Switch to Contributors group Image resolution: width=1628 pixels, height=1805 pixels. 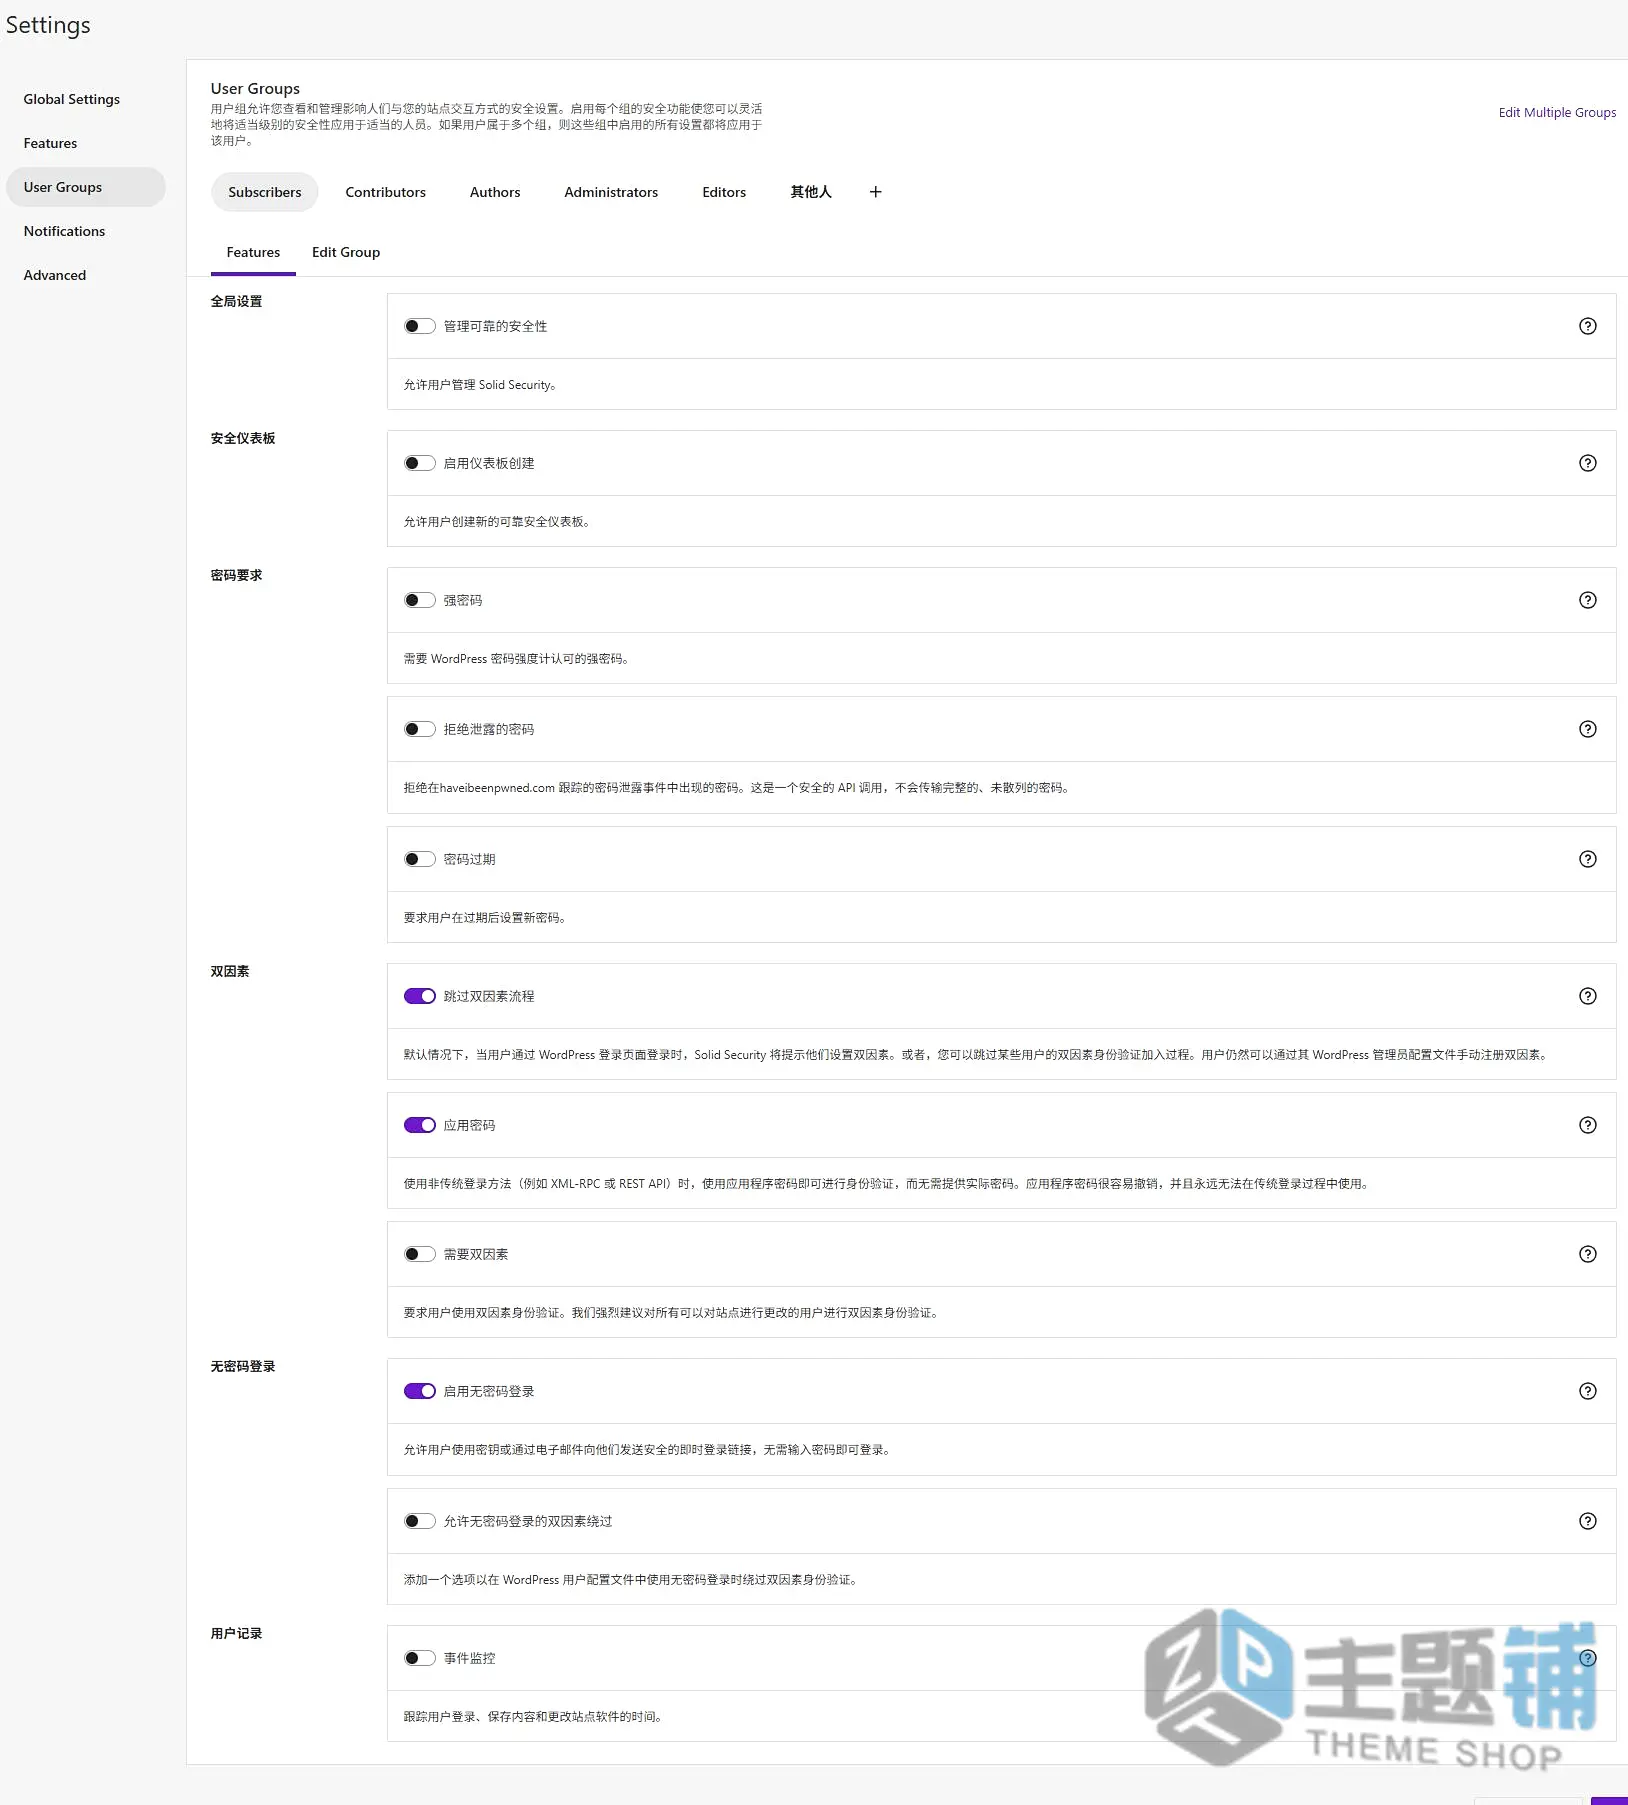(x=385, y=192)
